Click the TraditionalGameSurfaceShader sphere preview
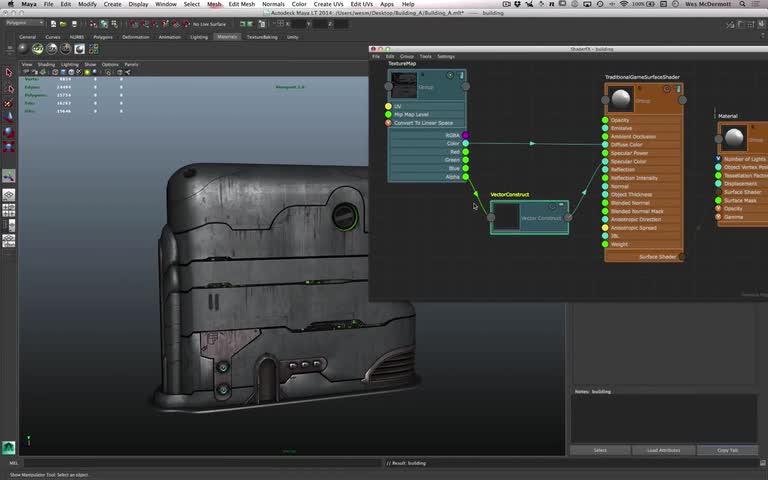Screen dimensions: 768x480 pyautogui.click(x=621, y=100)
